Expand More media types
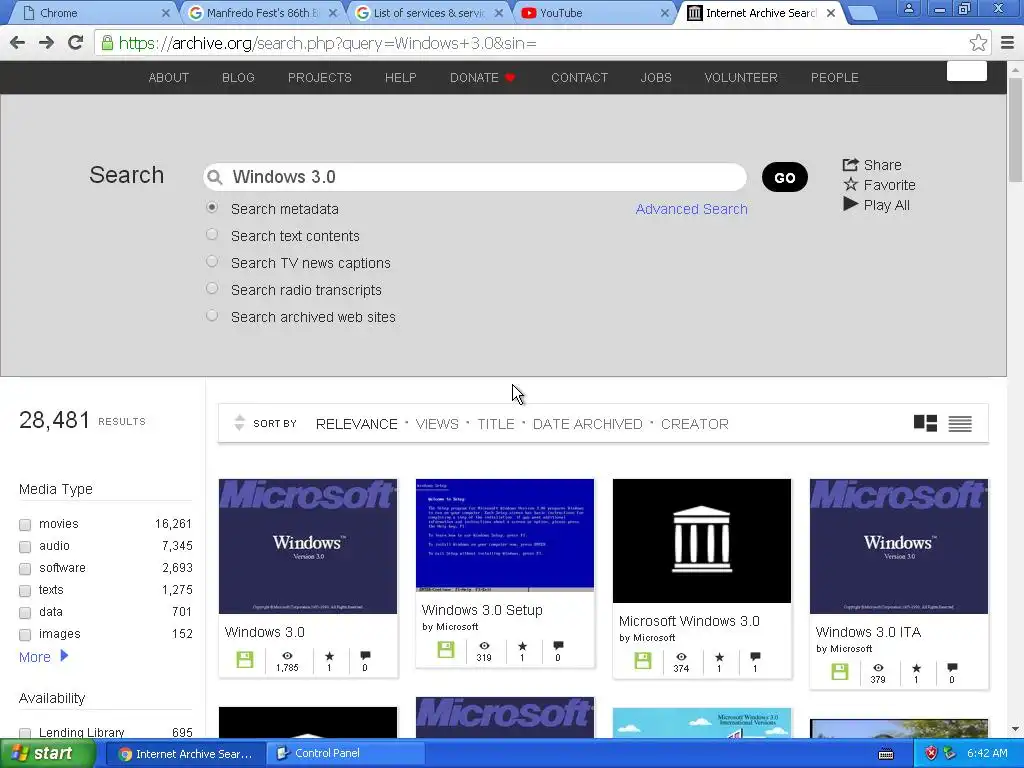Viewport: 1024px width, 768px height. click(x=43, y=656)
